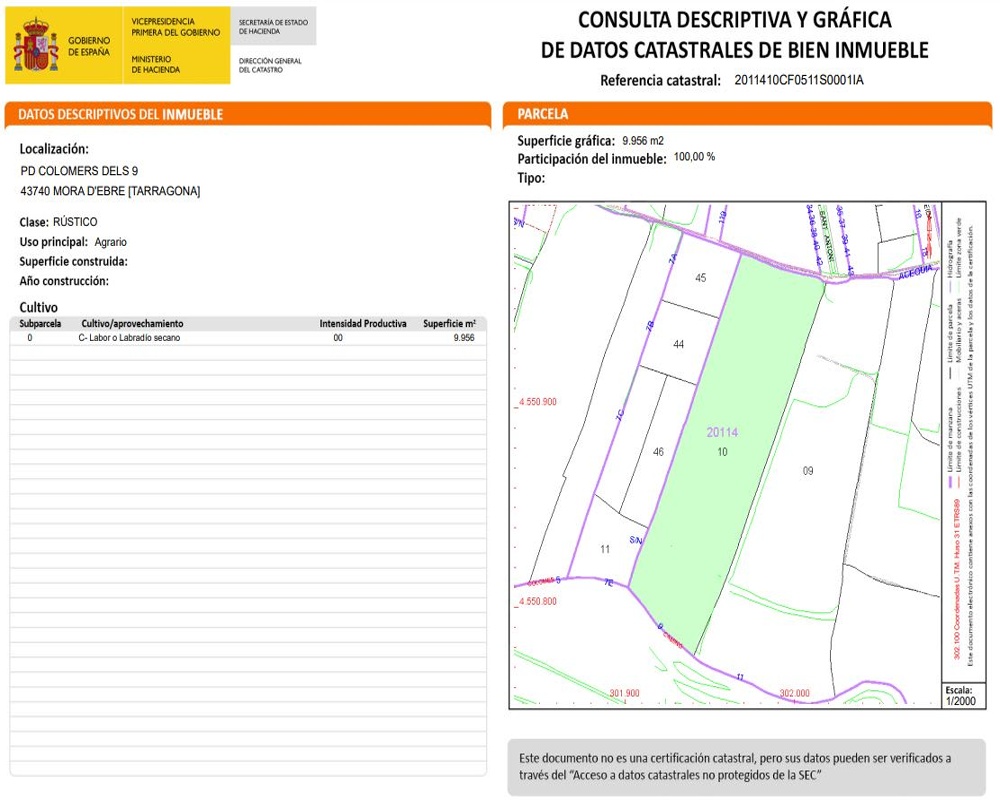This screenshot has height=800, width=1000.
Task: Click the 'Localización:' label
Action: tap(54, 149)
